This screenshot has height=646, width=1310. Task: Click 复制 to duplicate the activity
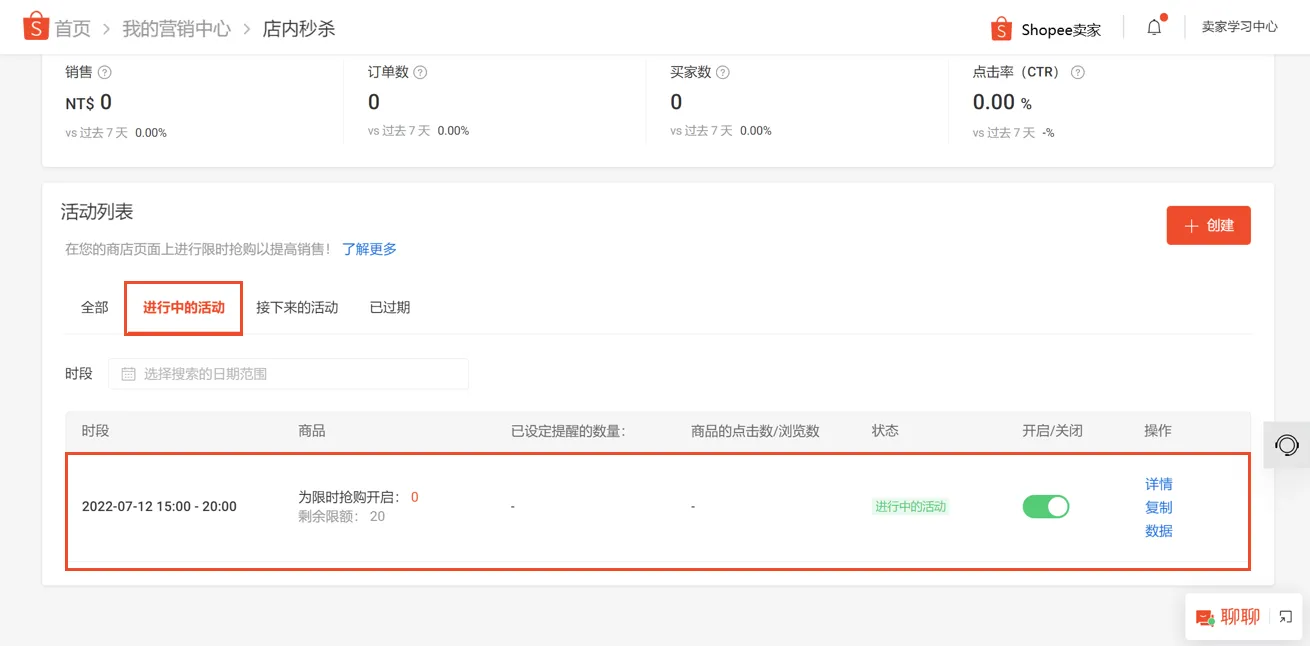1158,507
